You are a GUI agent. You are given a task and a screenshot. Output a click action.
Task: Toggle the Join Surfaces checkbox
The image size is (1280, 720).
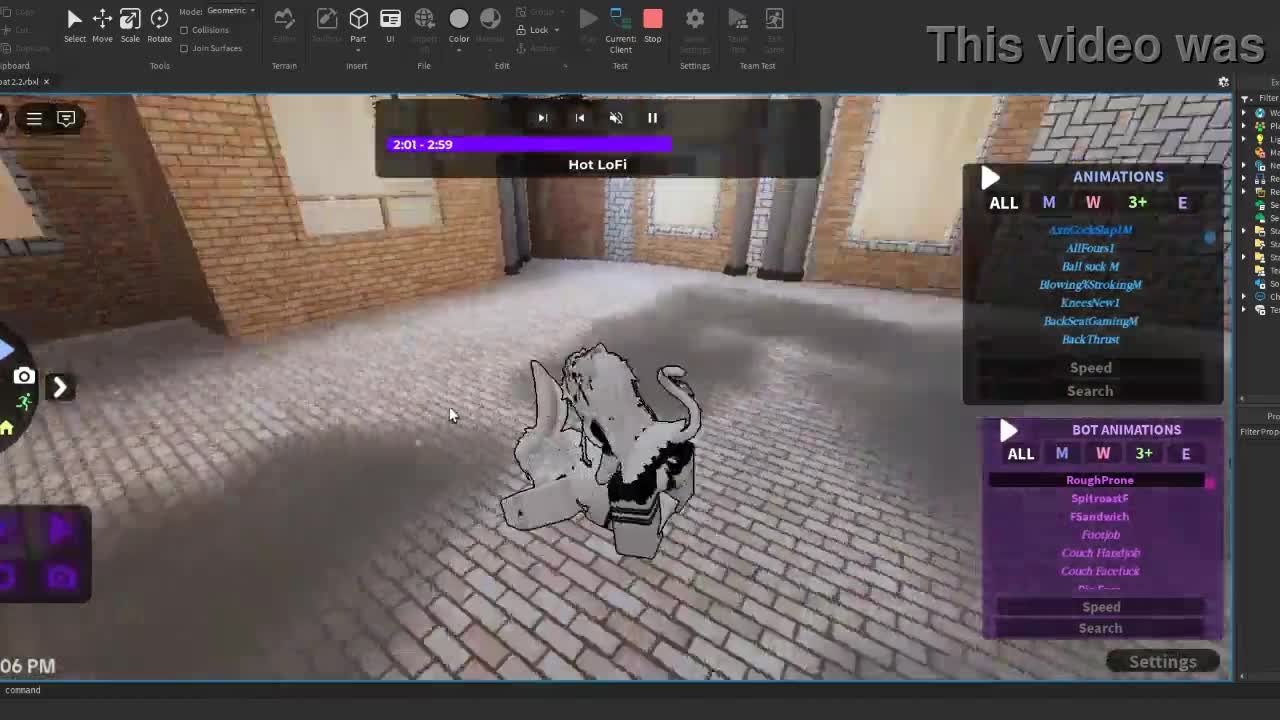click(x=184, y=48)
